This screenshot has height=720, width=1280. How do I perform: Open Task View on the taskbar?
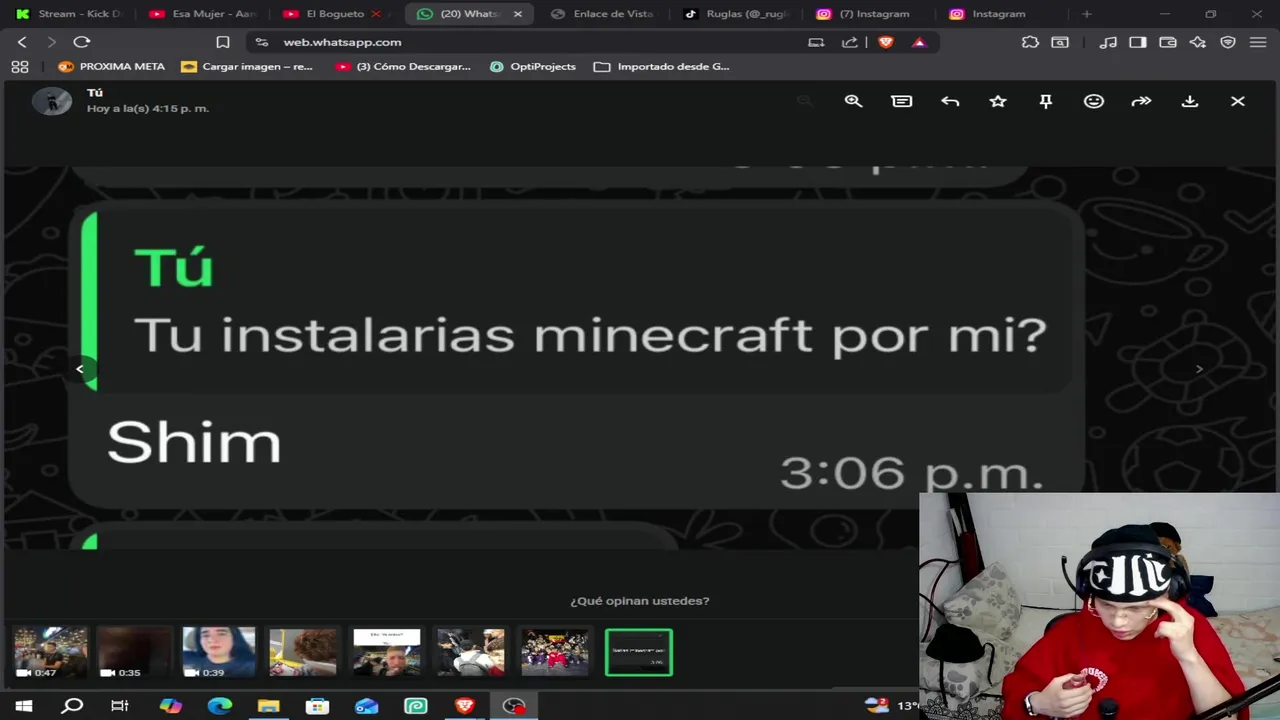[x=120, y=706]
